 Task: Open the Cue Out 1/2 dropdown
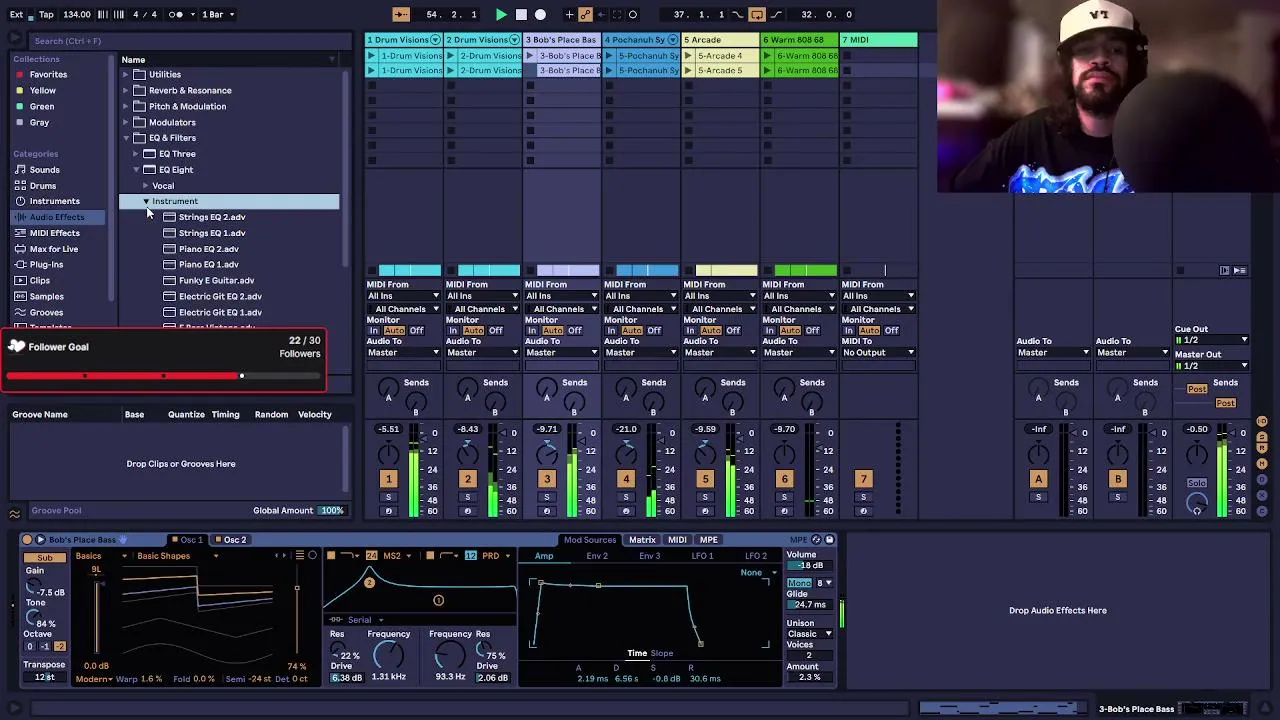(1212, 340)
